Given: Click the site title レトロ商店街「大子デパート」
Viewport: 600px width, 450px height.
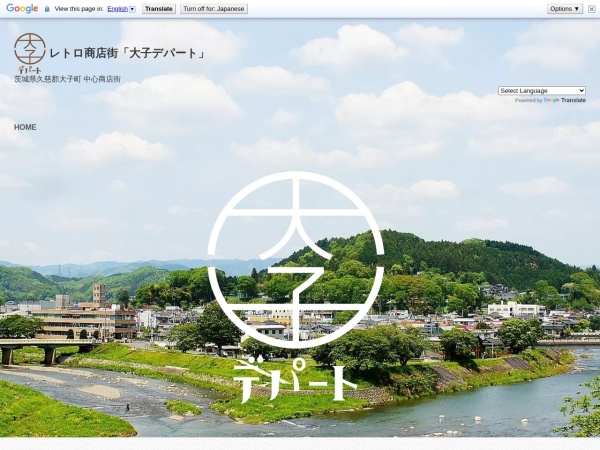Looking at the screenshot, I should (128, 53).
